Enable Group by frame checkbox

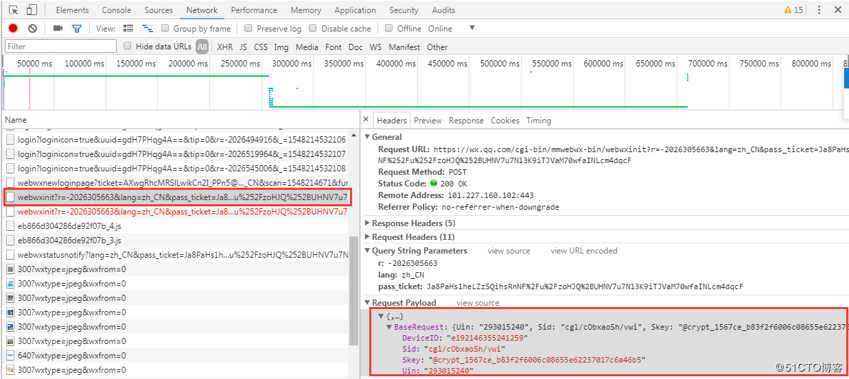(x=165, y=28)
